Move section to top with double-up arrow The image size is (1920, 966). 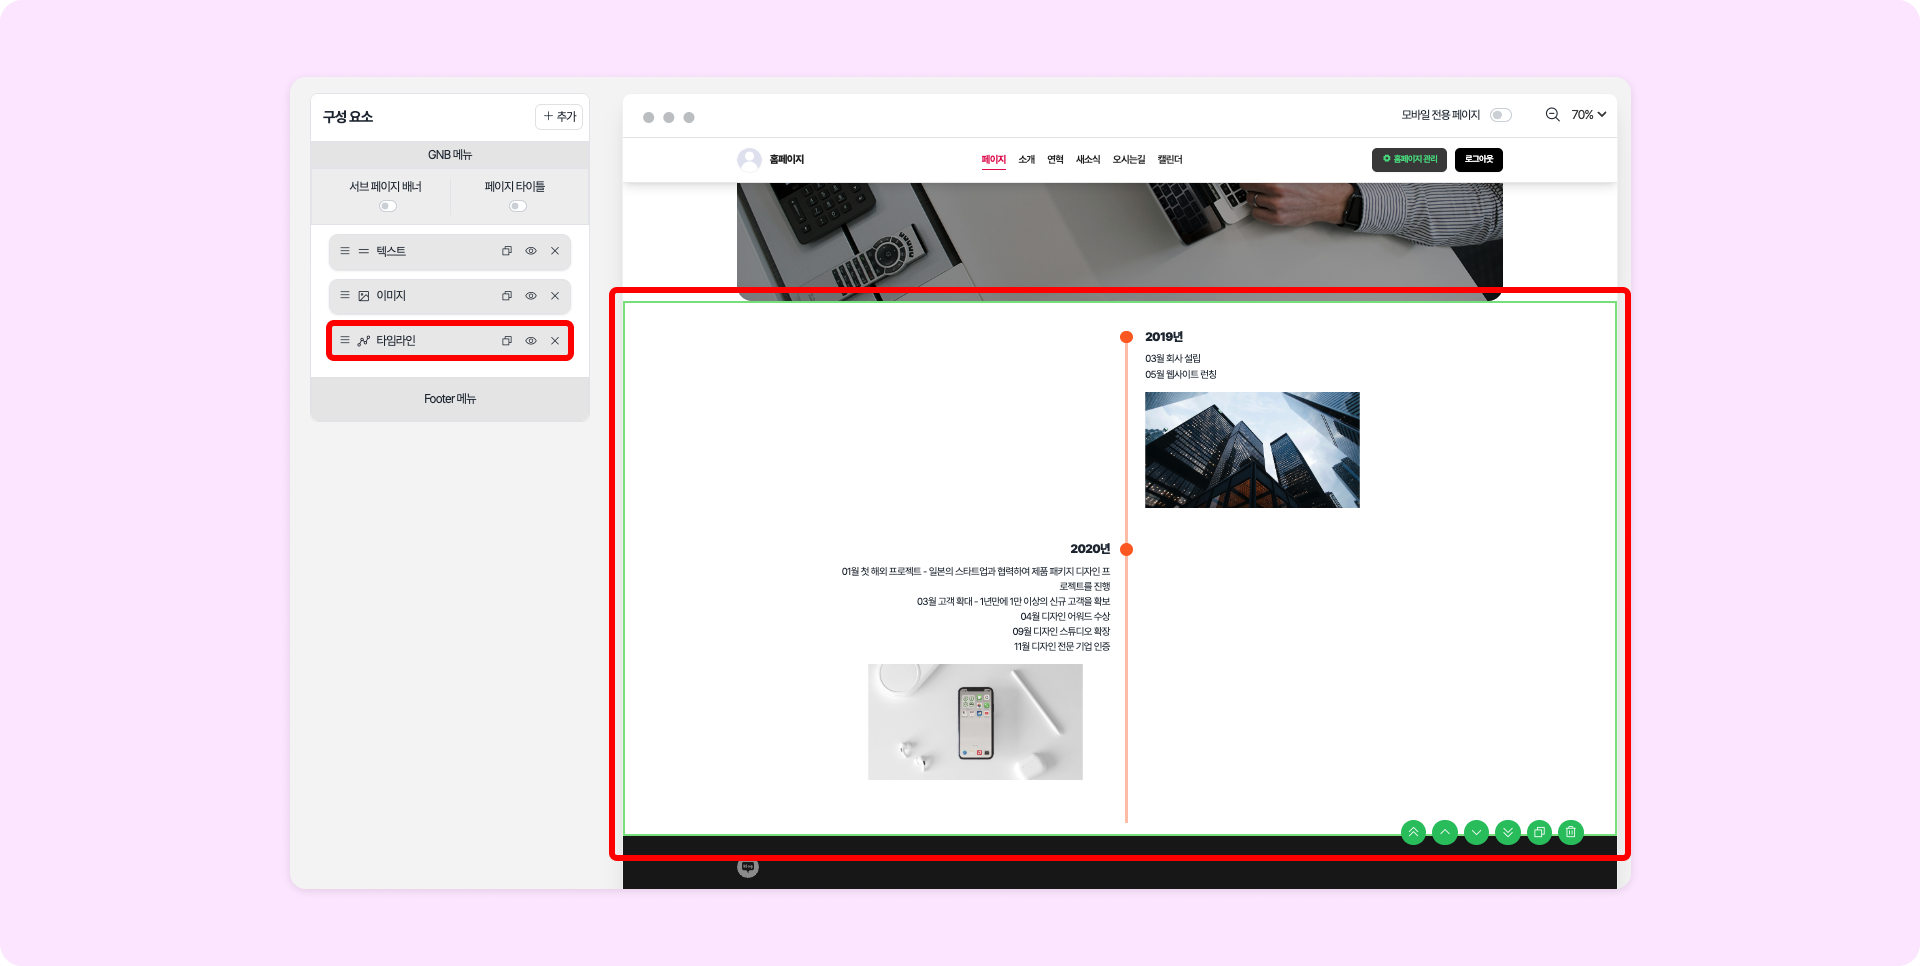pyautogui.click(x=1413, y=832)
